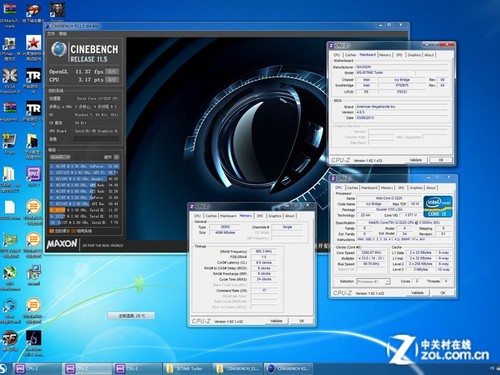
Task: Click the 细节 details button in Cinebench ranking
Action: tap(111, 157)
